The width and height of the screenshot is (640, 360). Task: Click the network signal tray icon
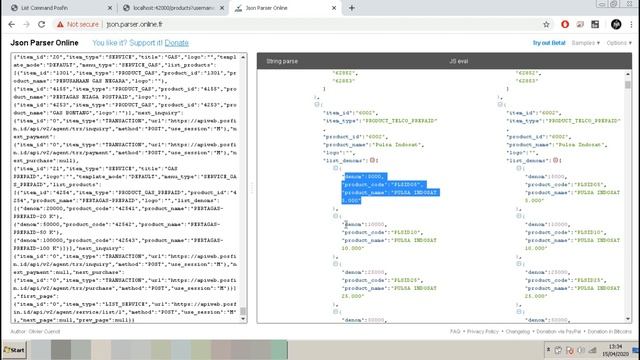(x=593, y=350)
